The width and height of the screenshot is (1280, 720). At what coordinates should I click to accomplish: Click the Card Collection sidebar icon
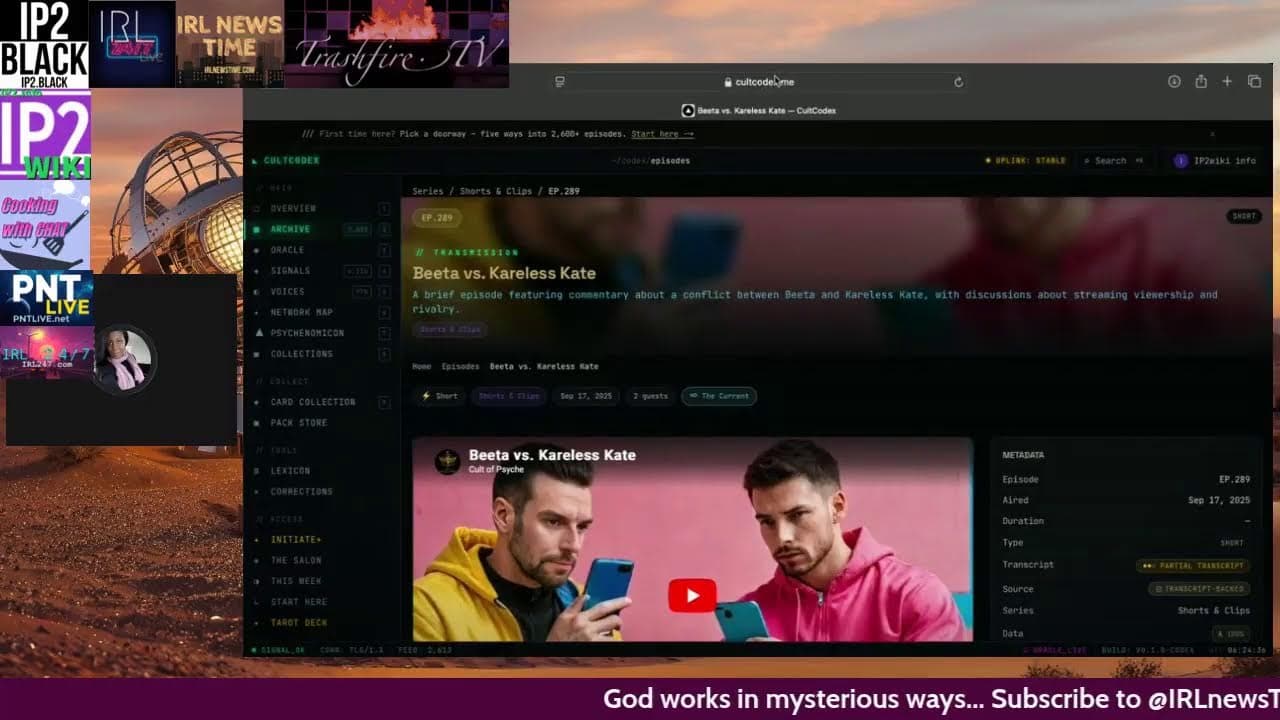click(258, 402)
